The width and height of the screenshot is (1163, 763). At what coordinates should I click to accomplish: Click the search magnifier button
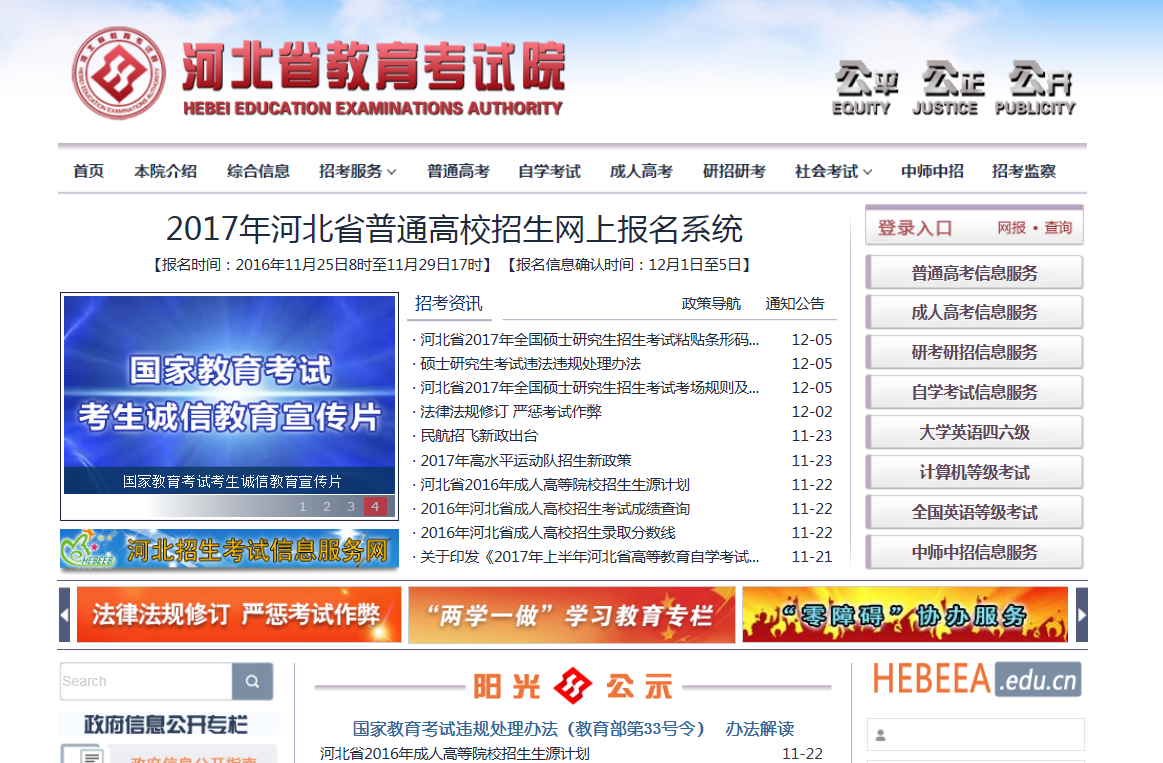tap(252, 681)
